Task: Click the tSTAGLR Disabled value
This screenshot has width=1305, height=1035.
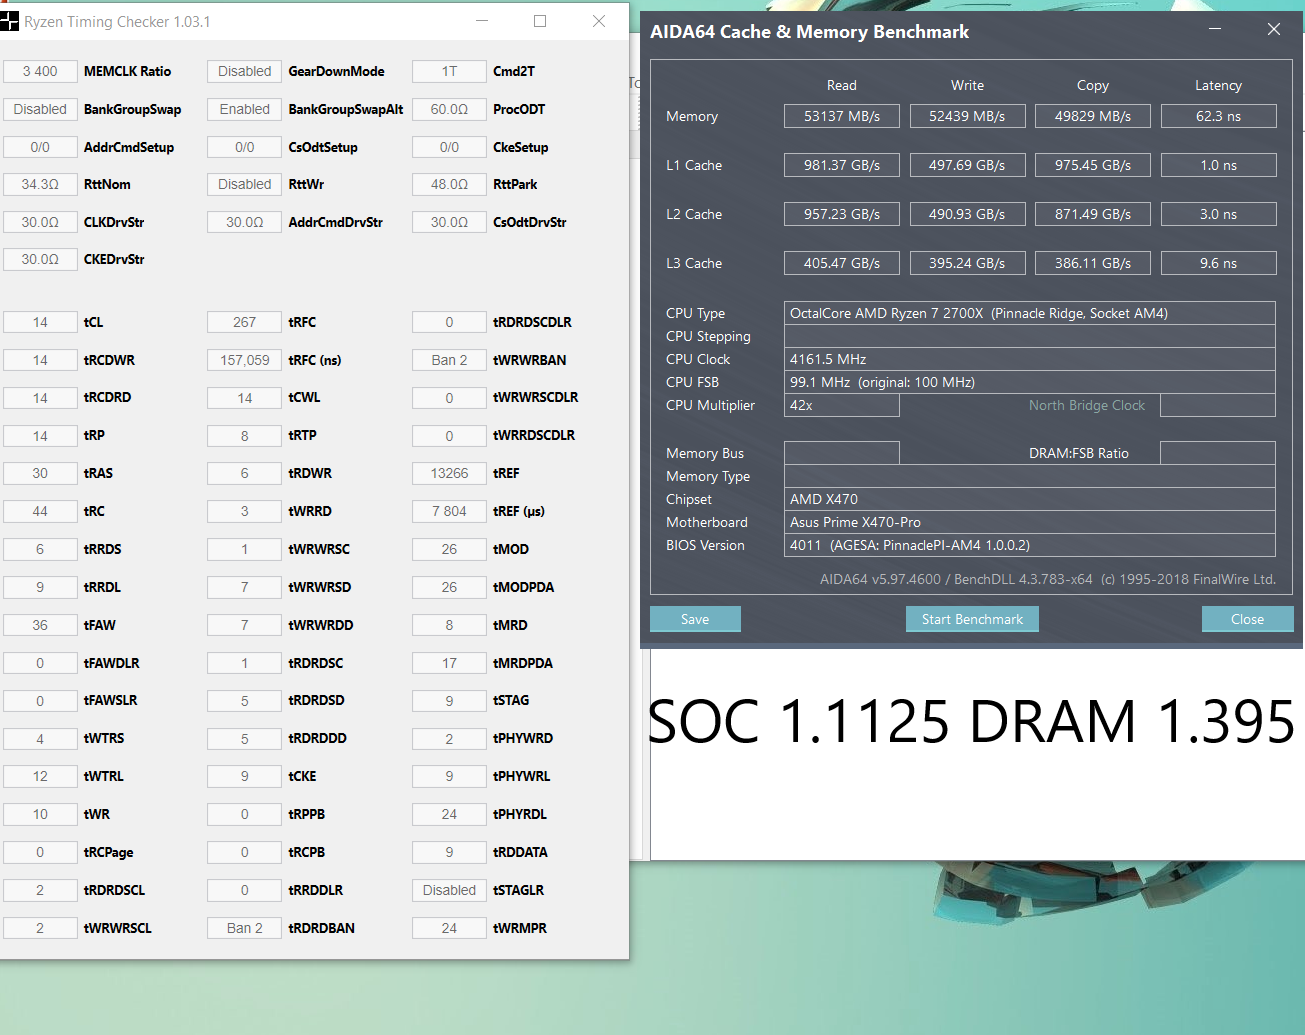Action: tap(449, 890)
